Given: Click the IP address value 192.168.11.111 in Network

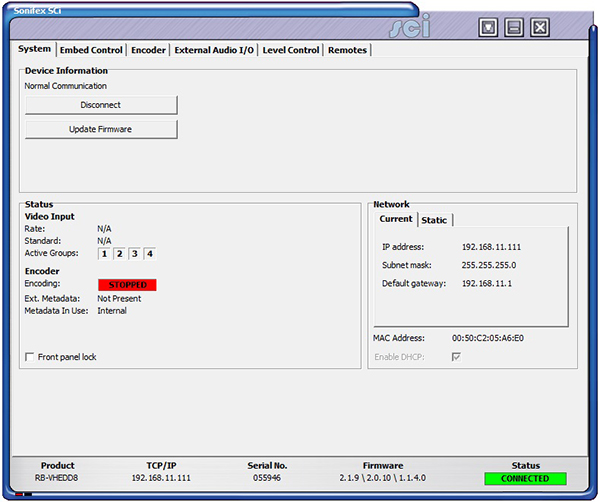Looking at the screenshot, I should click(x=491, y=247).
